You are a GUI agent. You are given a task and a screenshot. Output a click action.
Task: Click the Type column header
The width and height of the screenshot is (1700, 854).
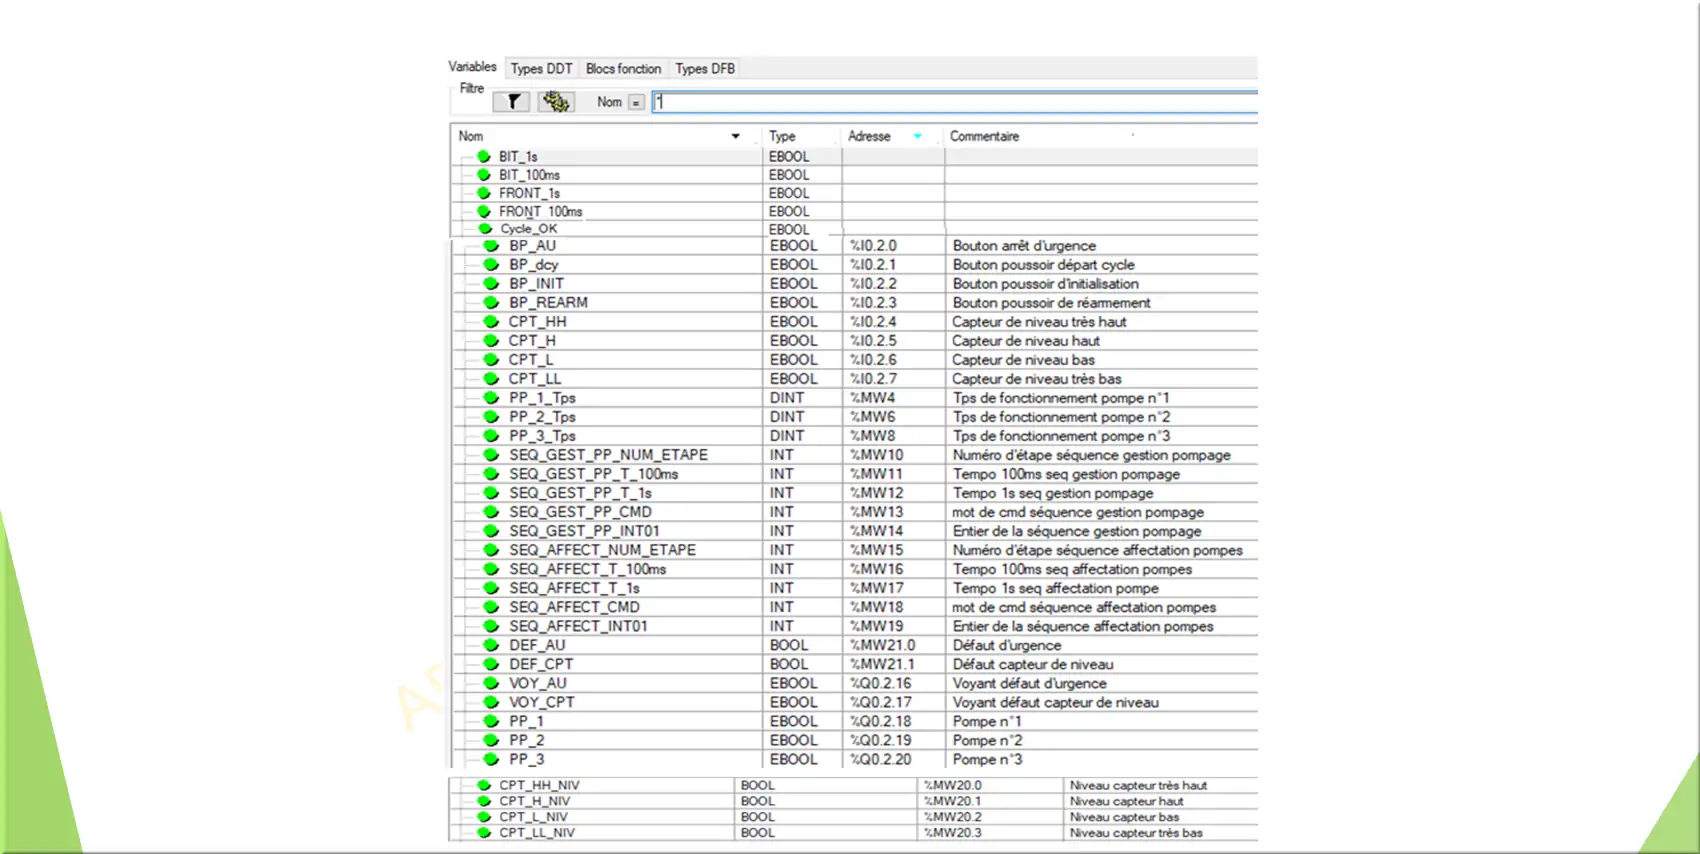[x=782, y=136]
